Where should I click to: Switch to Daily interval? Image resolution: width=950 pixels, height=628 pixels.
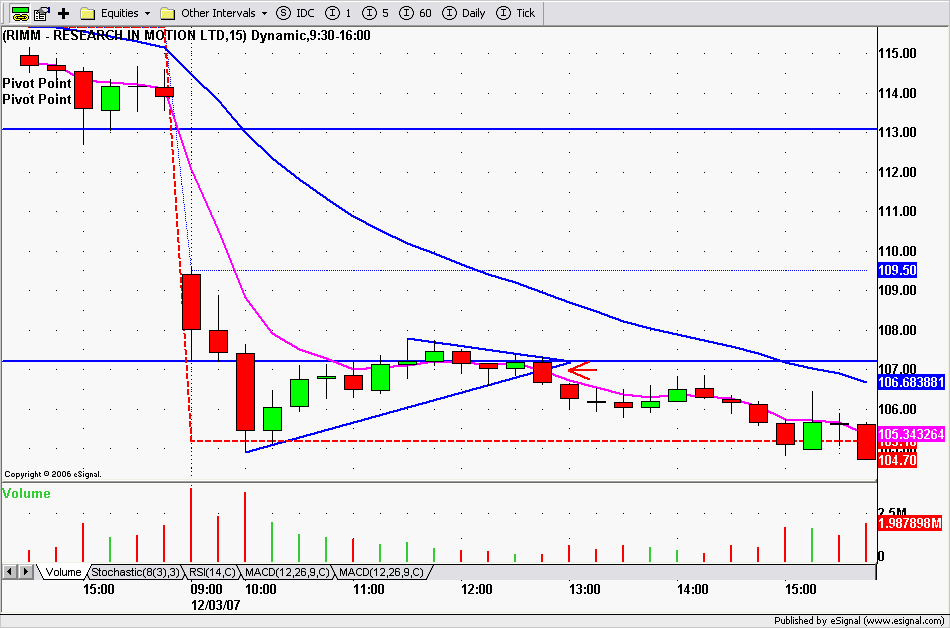click(463, 13)
